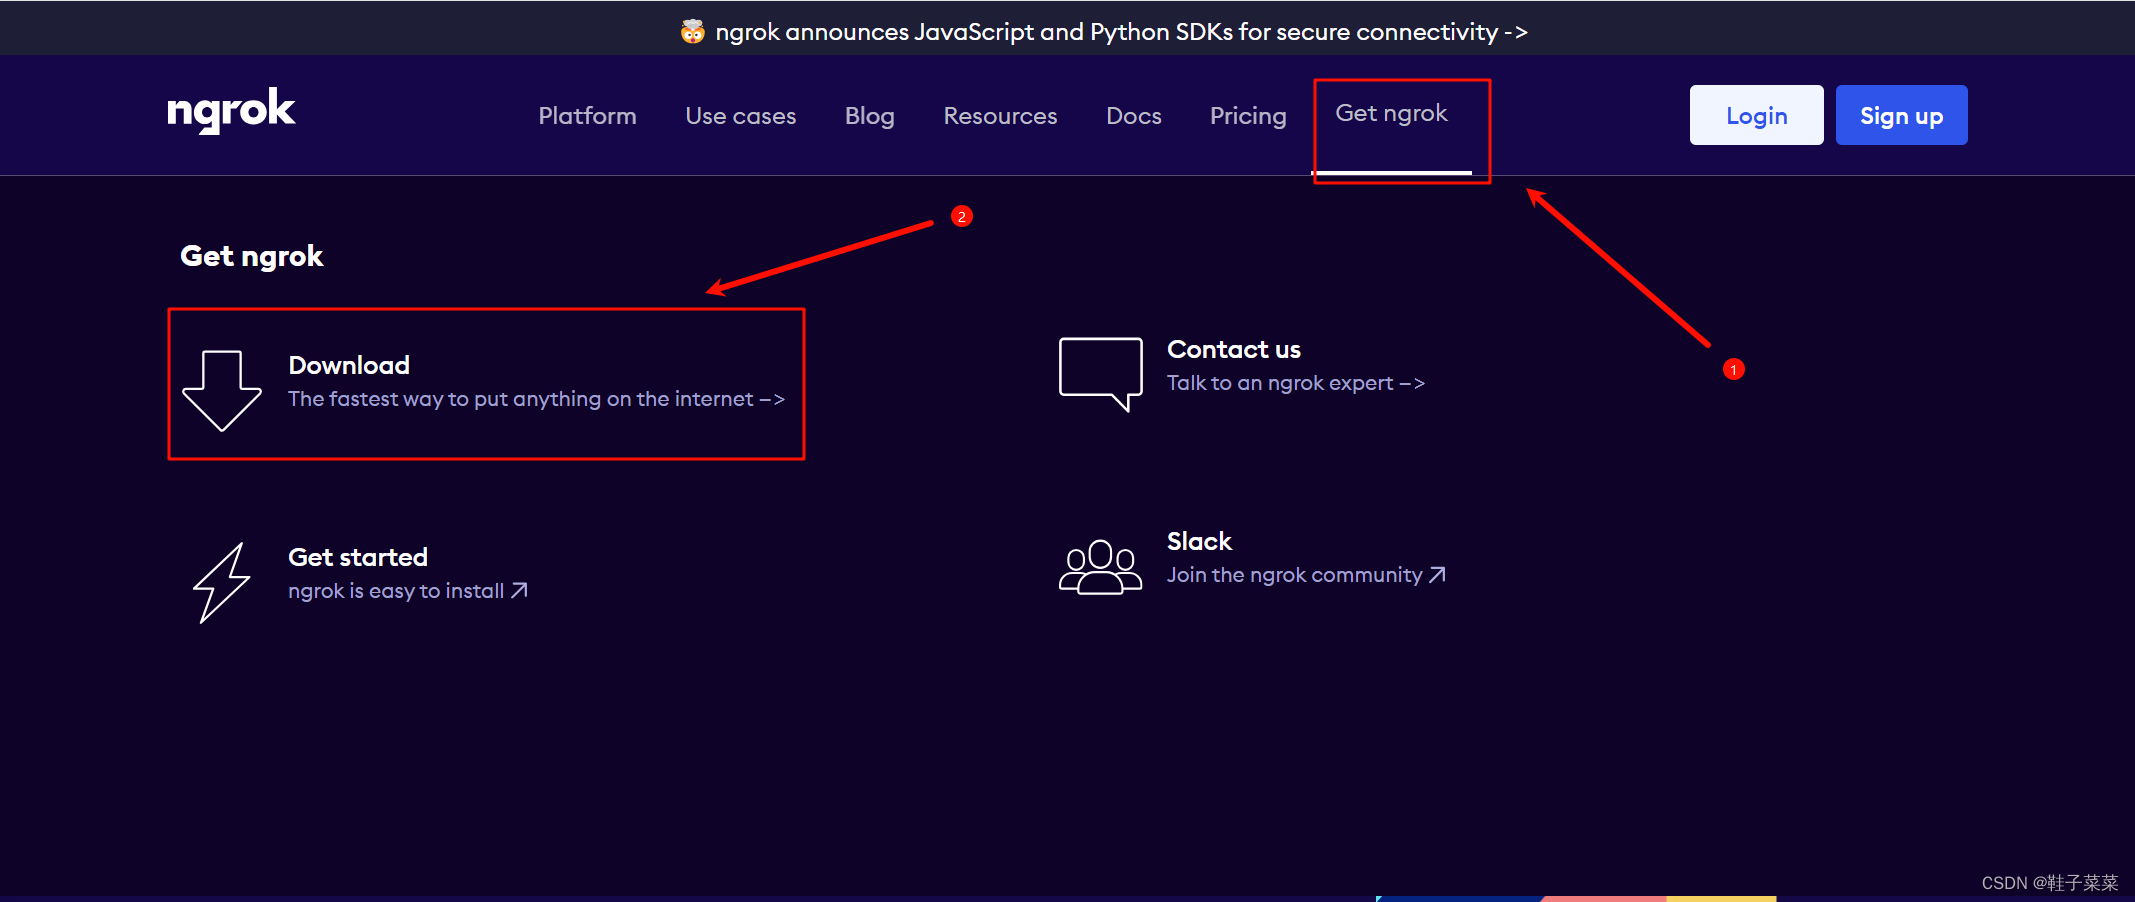
Task: Collapse the Get ngrok dropdown panel
Action: coord(1391,113)
